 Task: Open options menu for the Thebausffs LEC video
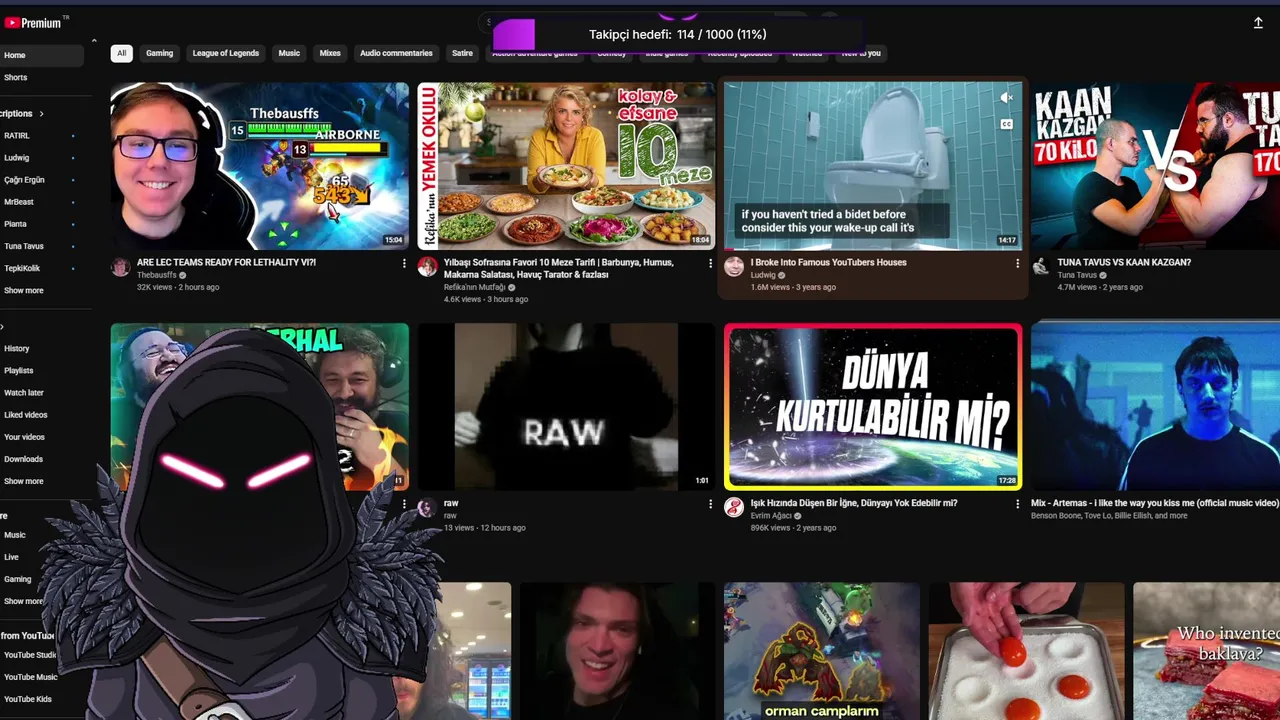click(404, 263)
